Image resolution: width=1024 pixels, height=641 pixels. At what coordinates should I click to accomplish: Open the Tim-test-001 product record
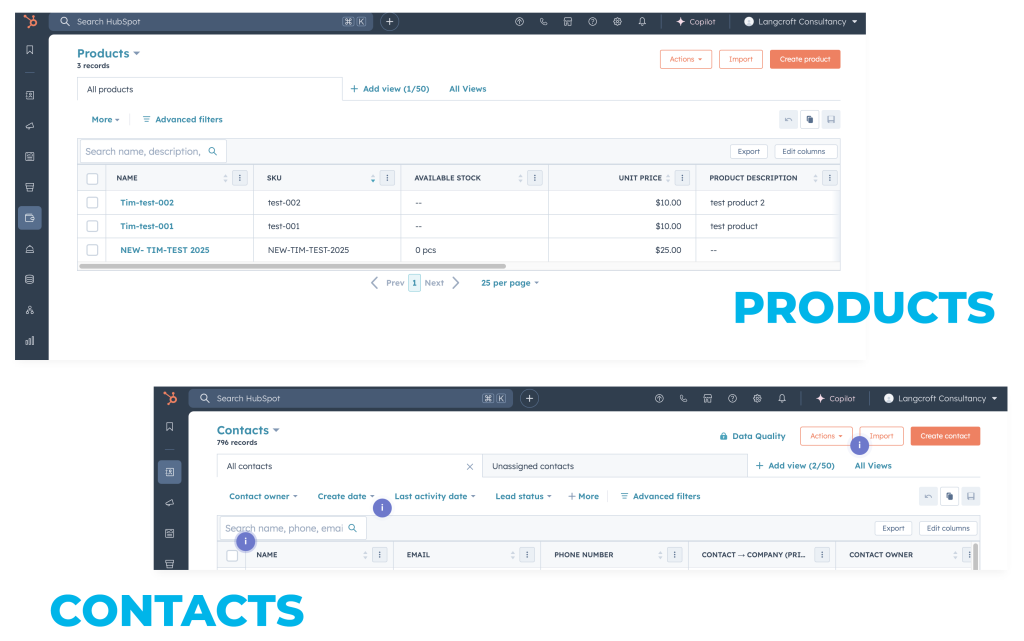147,226
